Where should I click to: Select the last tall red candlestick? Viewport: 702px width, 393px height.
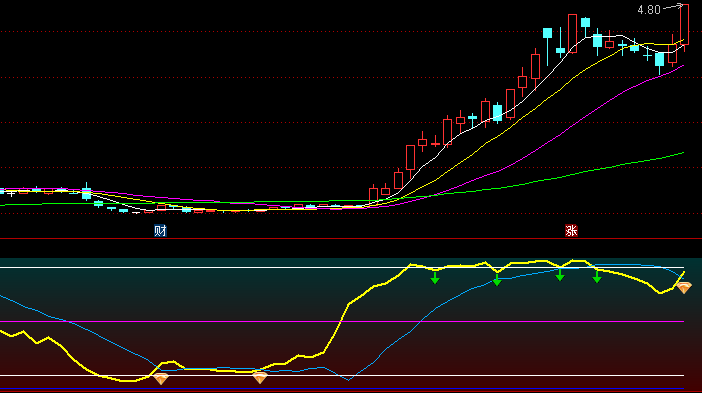coord(684,25)
